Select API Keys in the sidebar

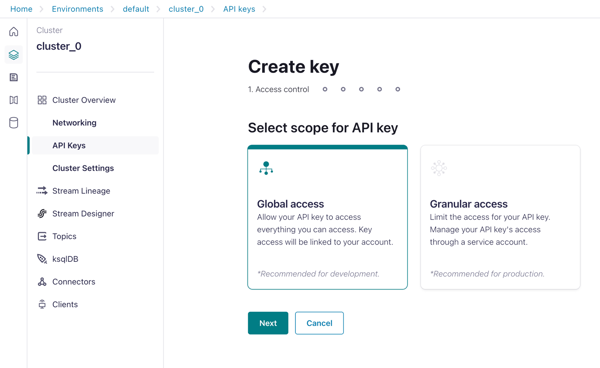95,145
